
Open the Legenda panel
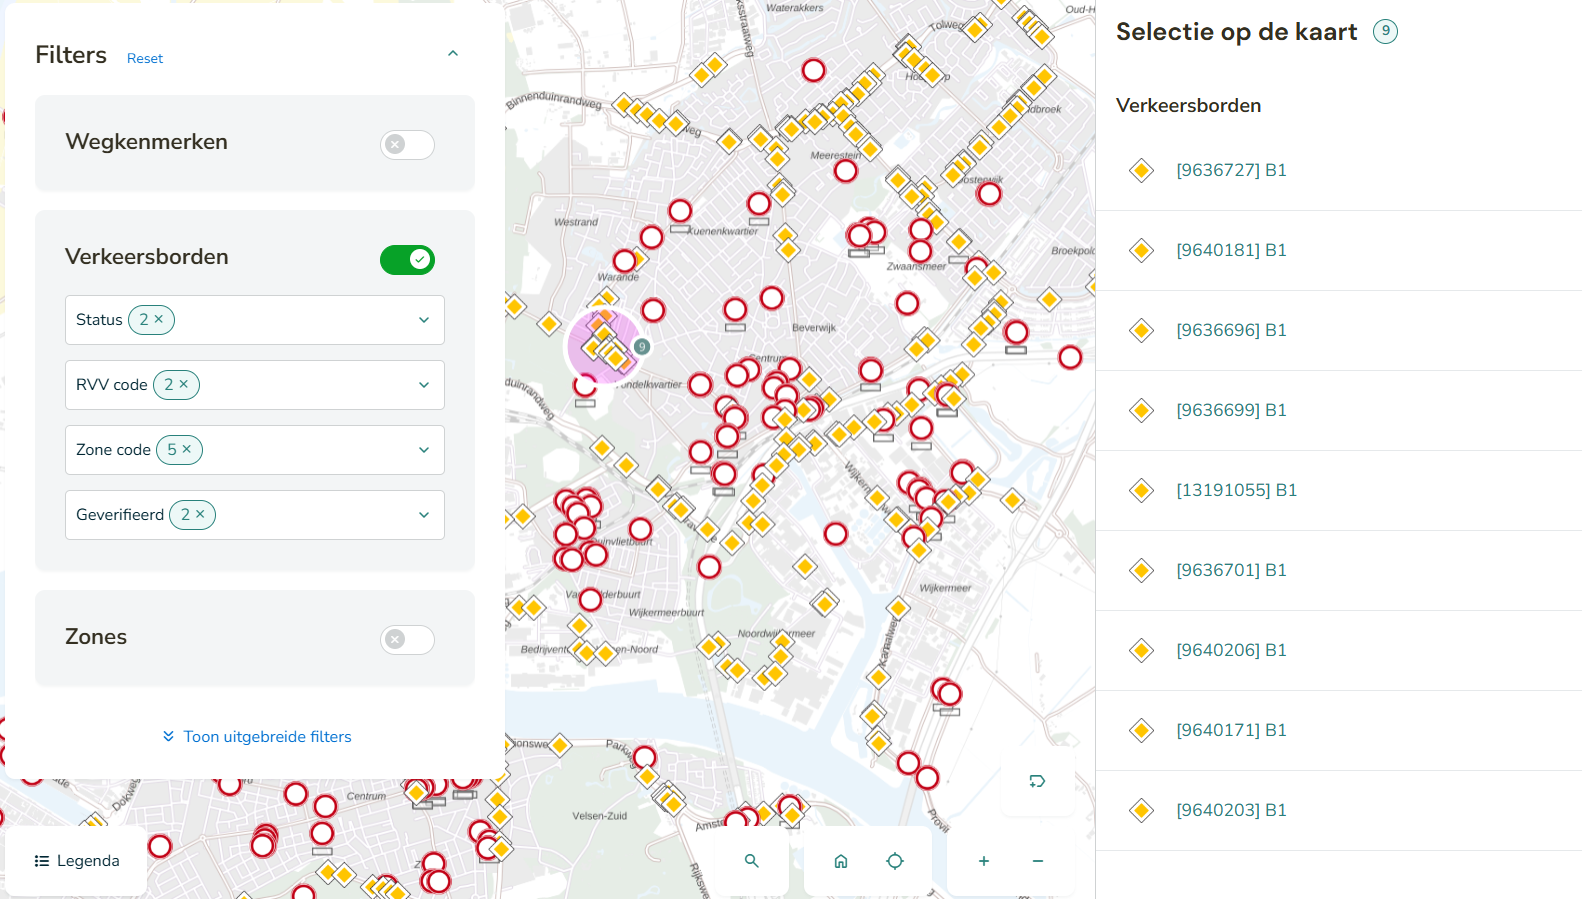pyautogui.click(x=77, y=861)
